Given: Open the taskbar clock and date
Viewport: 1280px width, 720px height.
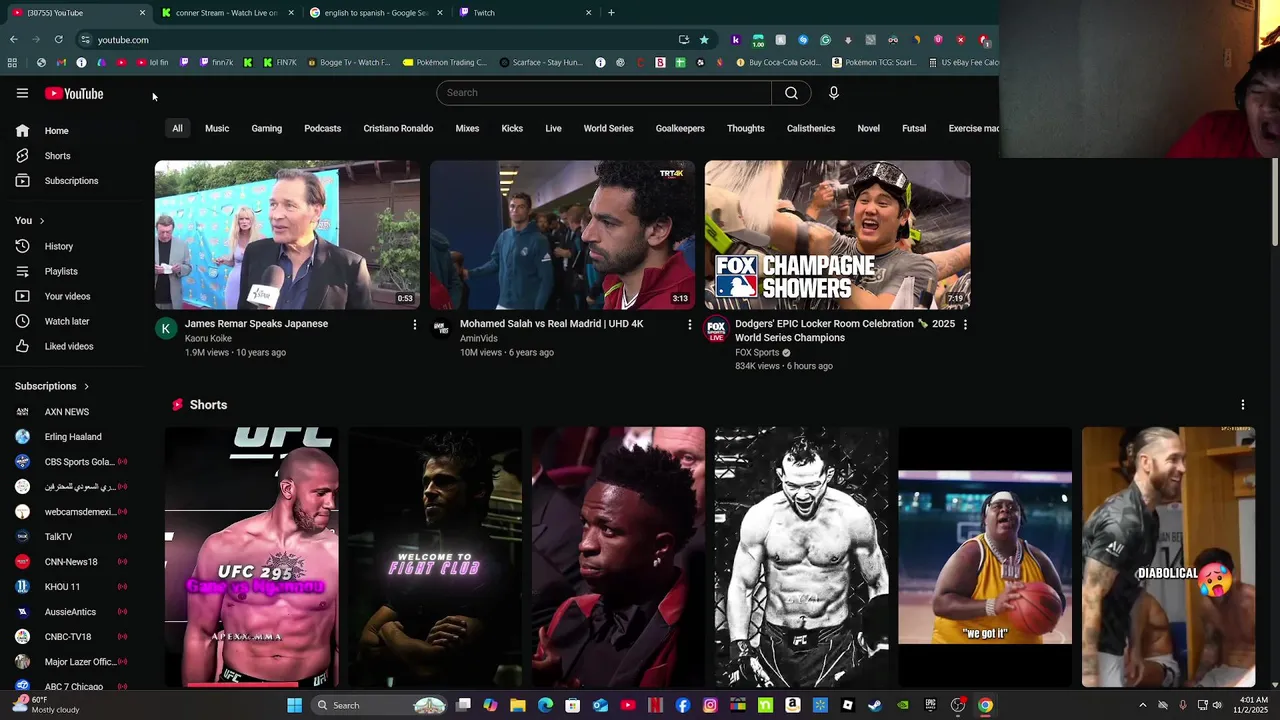Looking at the screenshot, I should tap(1253, 705).
